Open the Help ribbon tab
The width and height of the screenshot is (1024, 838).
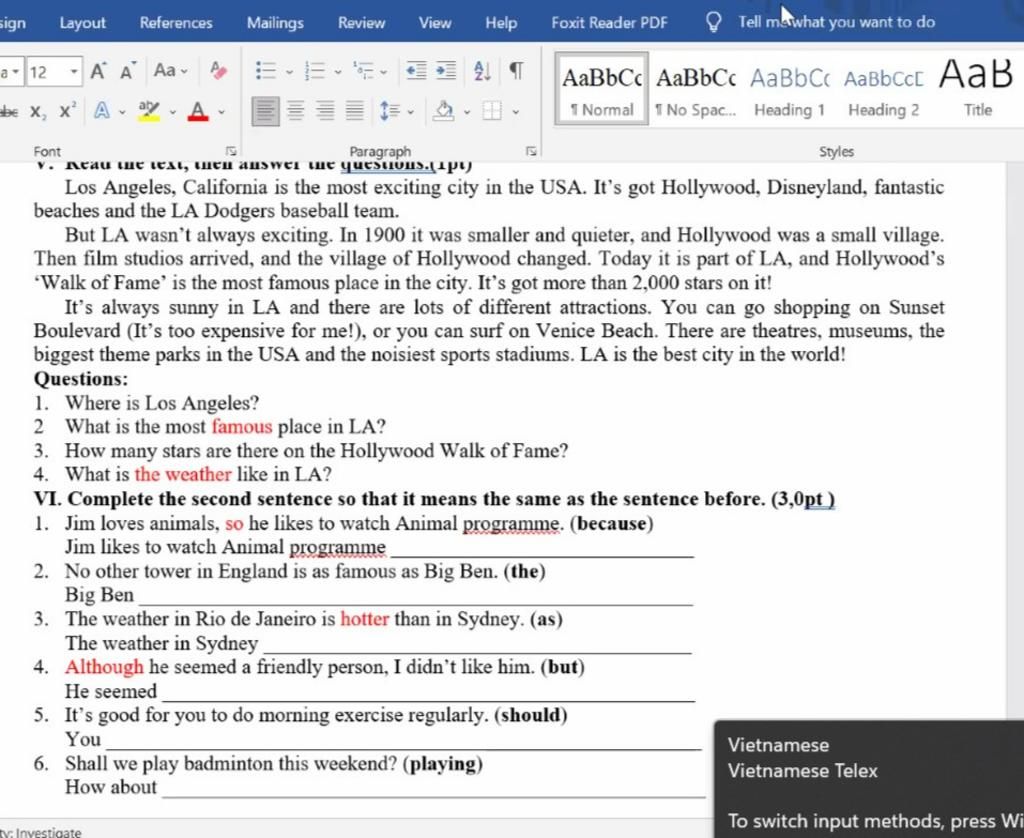click(x=501, y=23)
